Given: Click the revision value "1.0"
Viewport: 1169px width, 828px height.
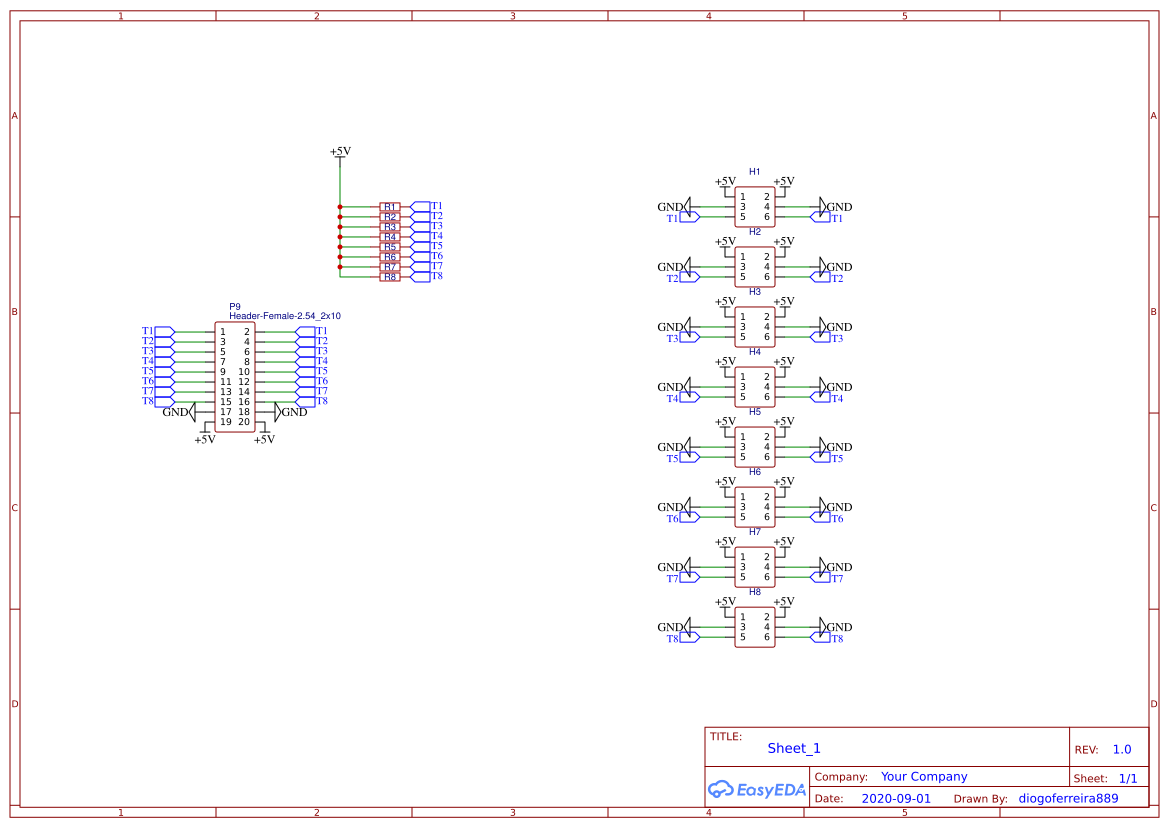Looking at the screenshot, I should [1122, 750].
